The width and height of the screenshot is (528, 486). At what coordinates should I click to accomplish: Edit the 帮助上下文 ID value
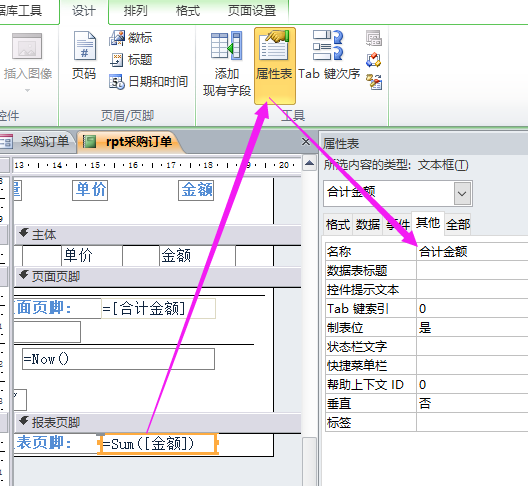point(472,384)
